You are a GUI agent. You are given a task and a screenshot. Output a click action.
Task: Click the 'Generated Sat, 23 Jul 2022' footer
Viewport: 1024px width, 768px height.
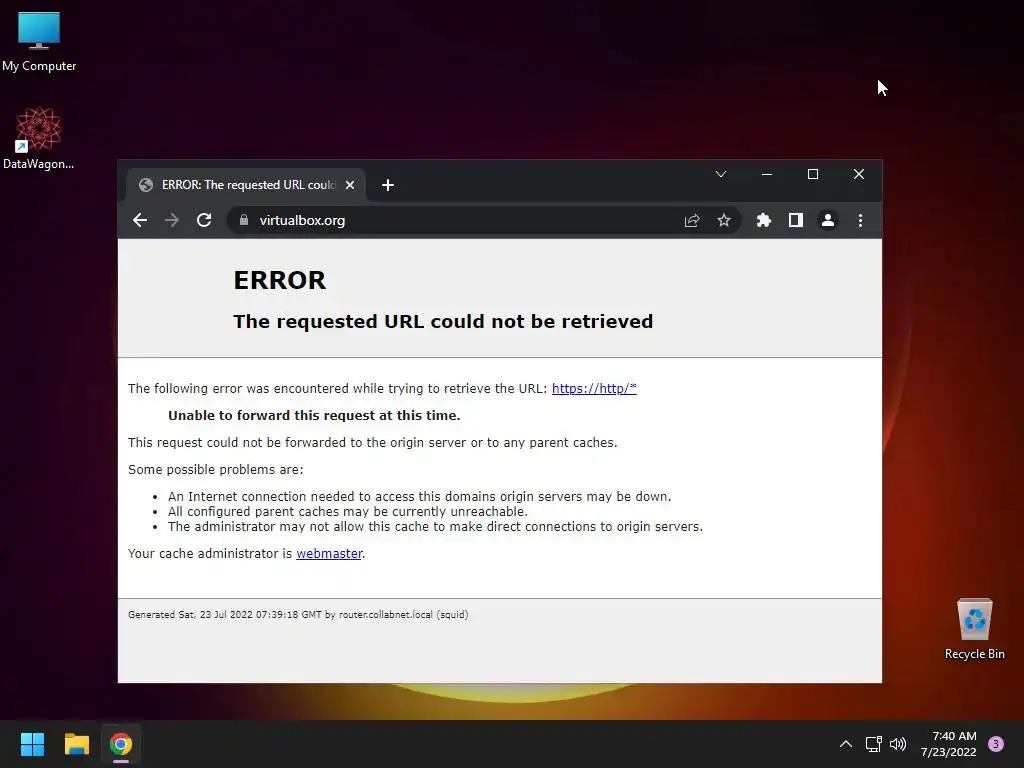298,615
